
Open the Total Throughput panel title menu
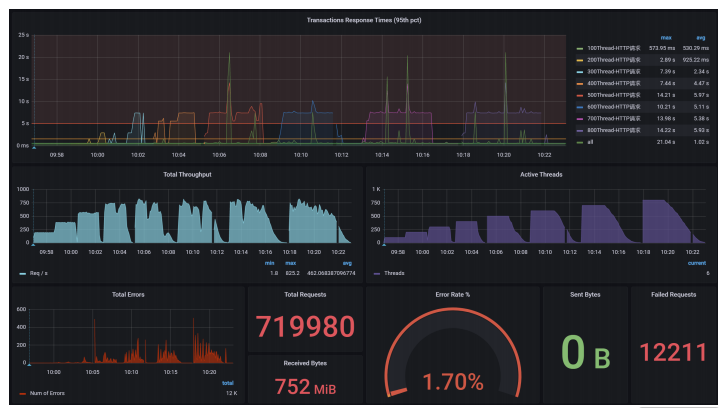coord(187,174)
